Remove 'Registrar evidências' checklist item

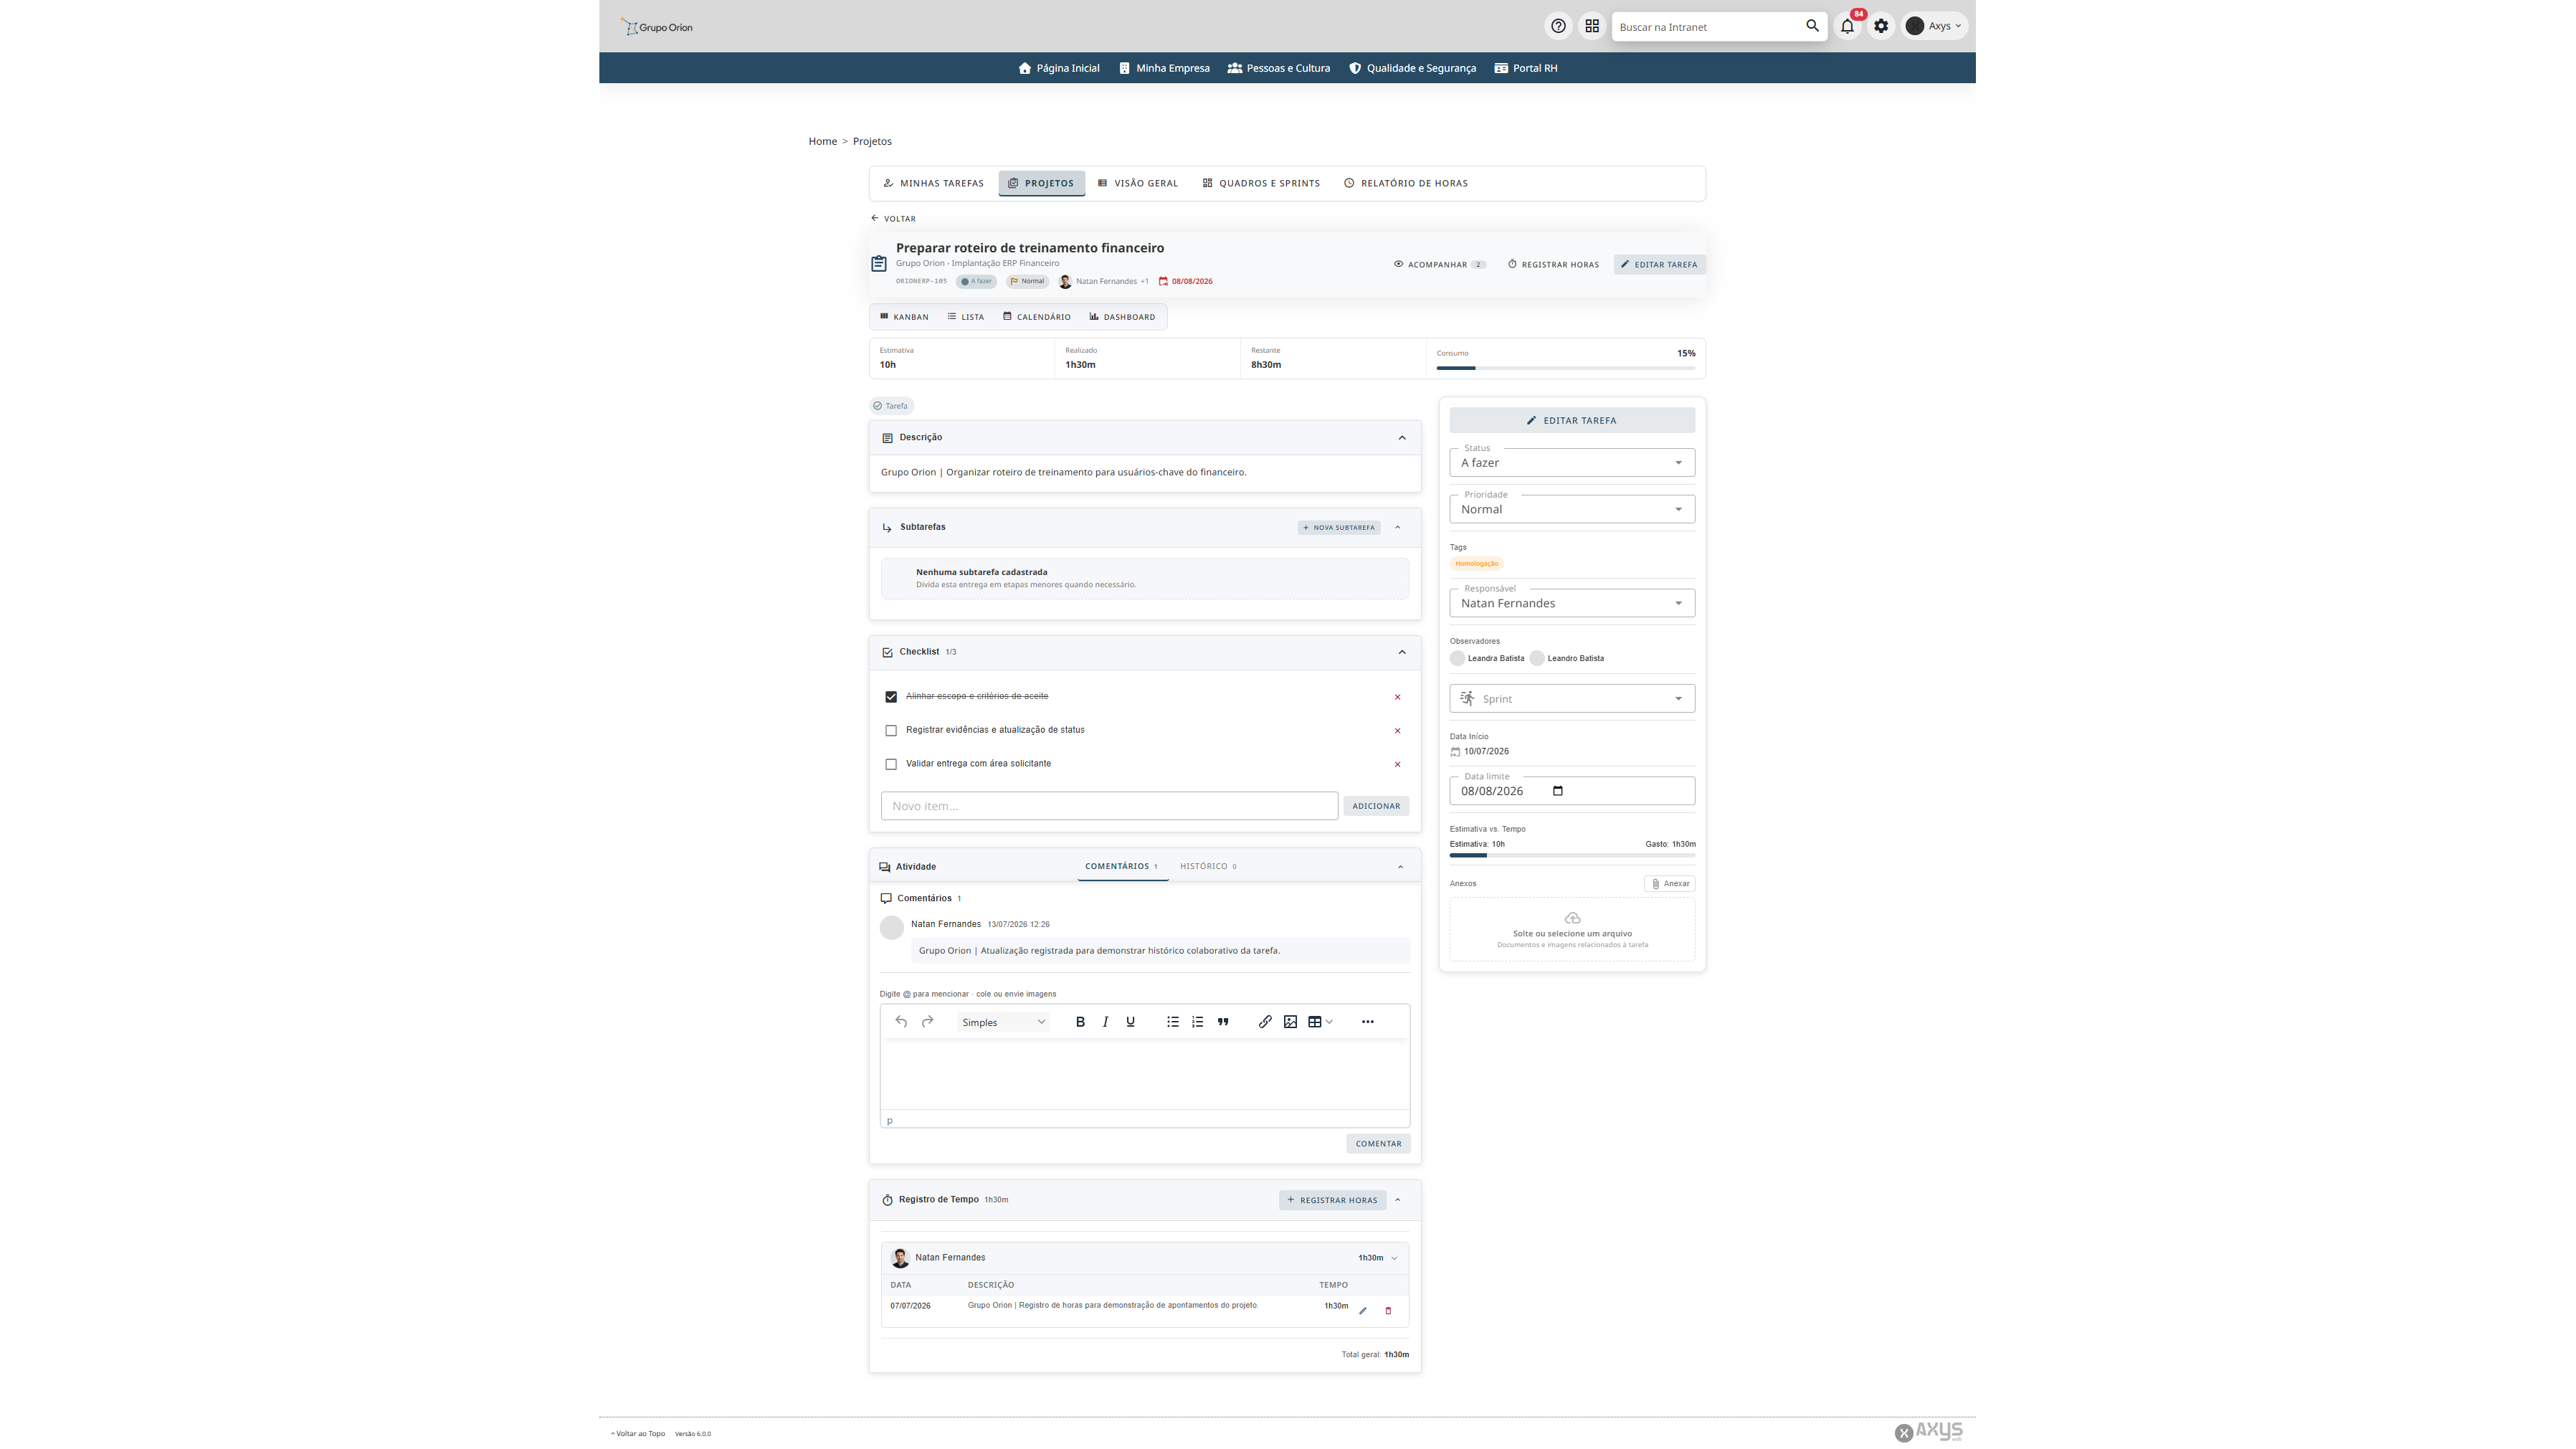[1397, 731]
